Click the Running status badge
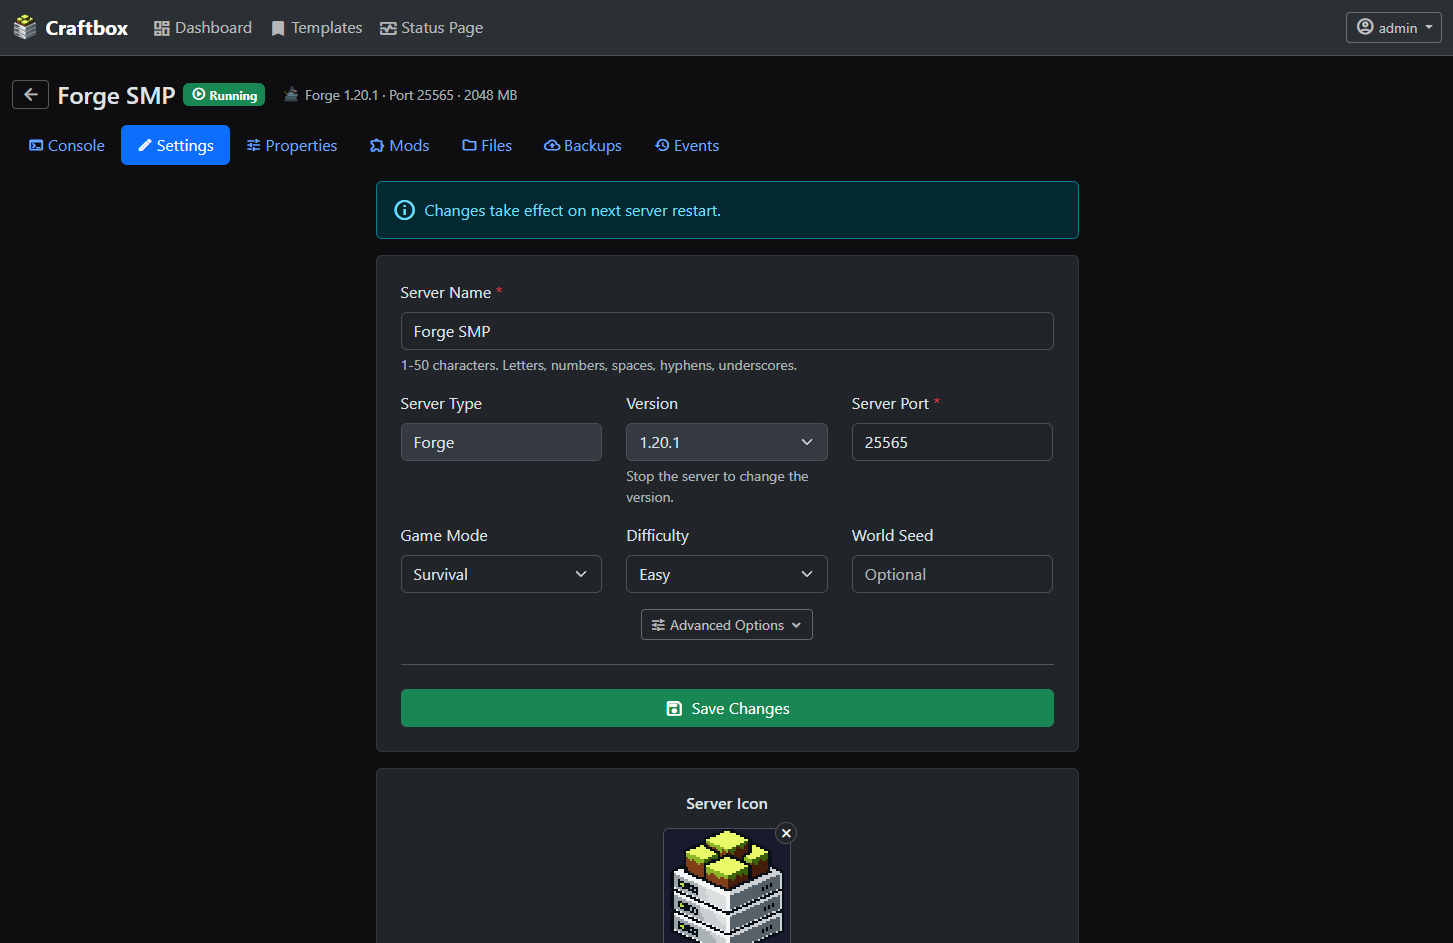Viewport: 1453px width, 943px height. point(224,95)
